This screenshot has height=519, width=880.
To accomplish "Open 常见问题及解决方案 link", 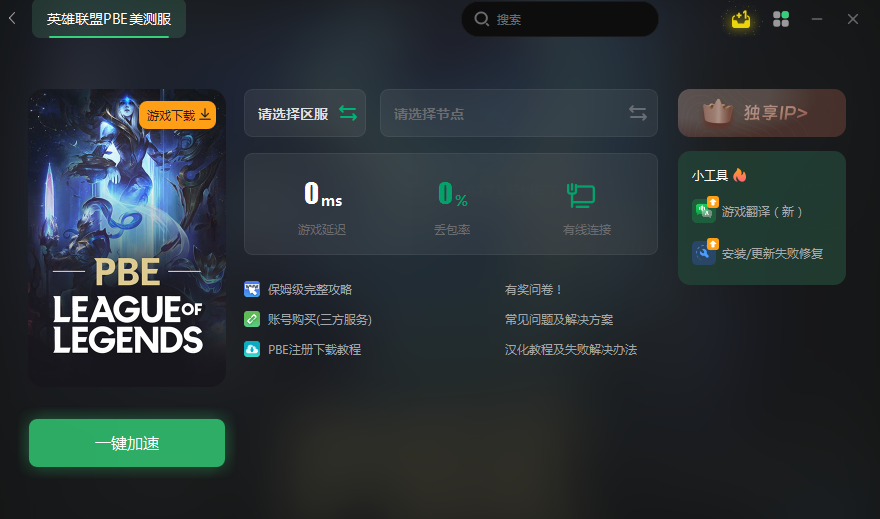I will tap(559, 319).
